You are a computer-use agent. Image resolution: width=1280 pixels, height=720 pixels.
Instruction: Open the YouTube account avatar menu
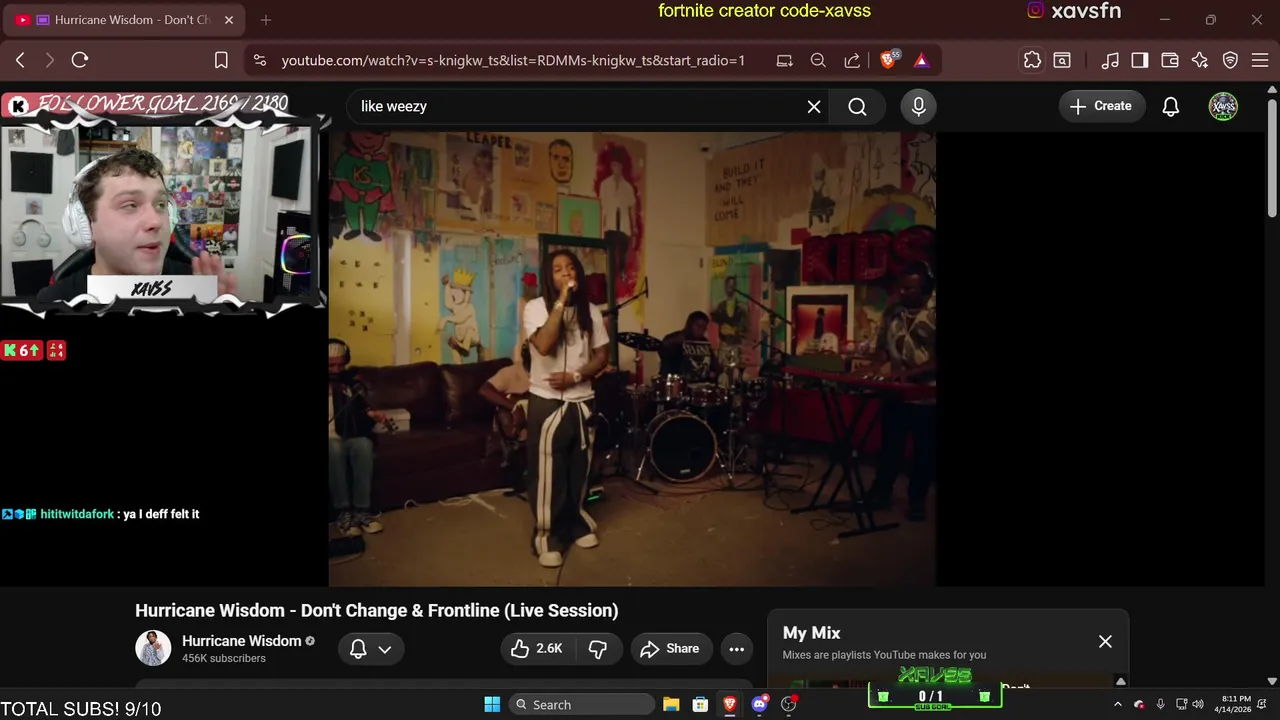(1223, 106)
